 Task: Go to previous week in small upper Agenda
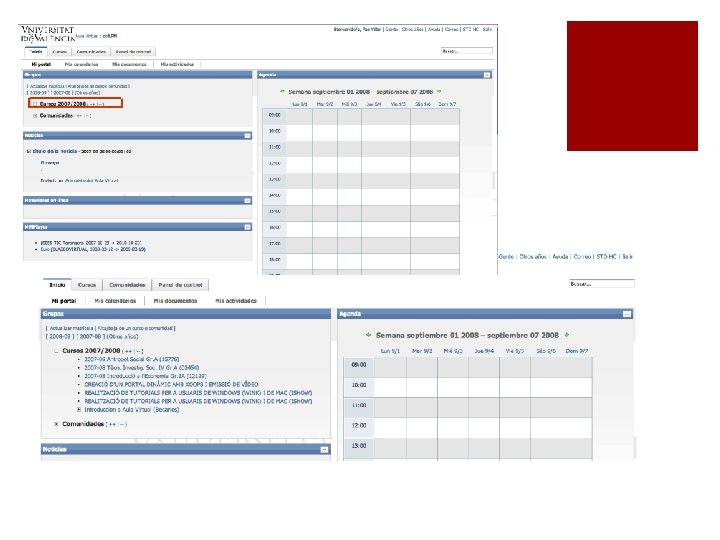pos(282,92)
